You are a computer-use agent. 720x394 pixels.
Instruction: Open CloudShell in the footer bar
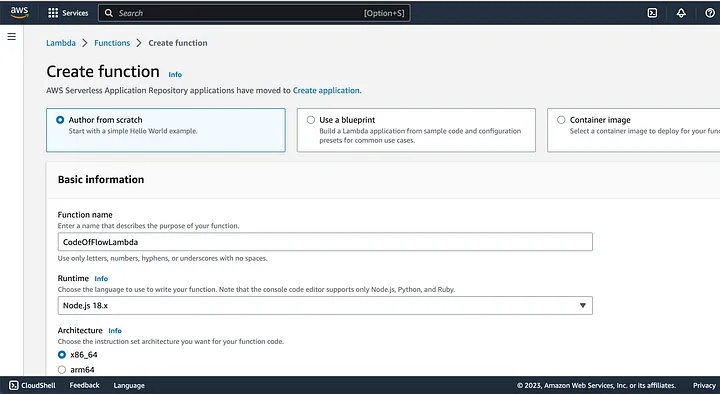pos(32,385)
